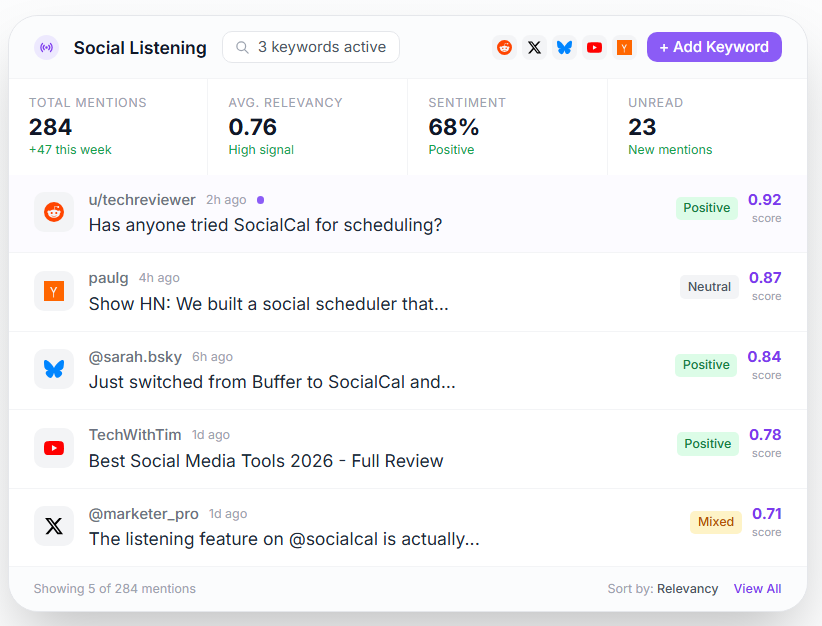Image resolution: width=822 pixels, height=626 pixels.
Task: Click YouTube icon beside TechWithTim mention
Action: [54, 448]
